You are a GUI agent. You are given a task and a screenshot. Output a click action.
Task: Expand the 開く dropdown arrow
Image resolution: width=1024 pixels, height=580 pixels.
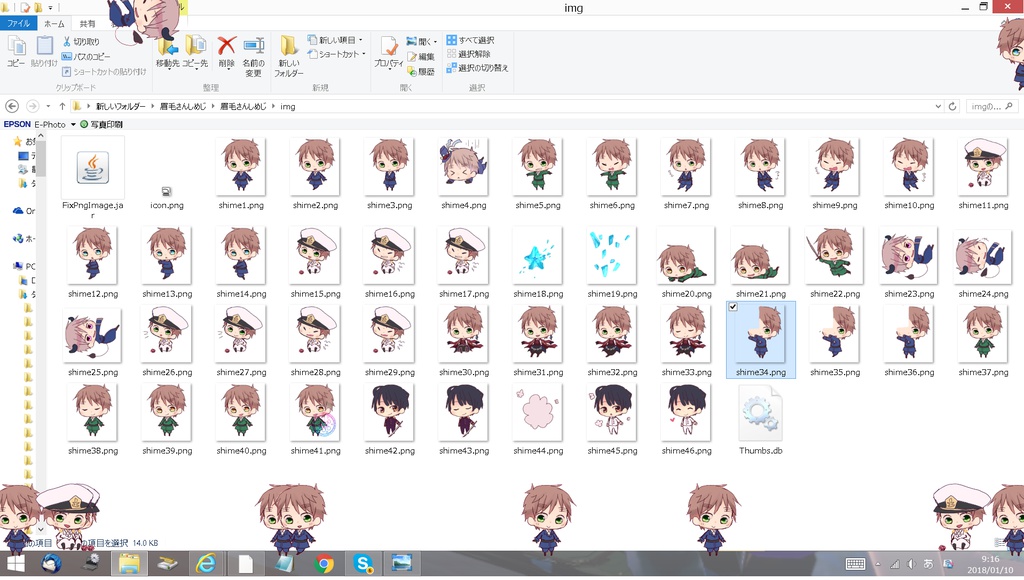pos(436,41)
